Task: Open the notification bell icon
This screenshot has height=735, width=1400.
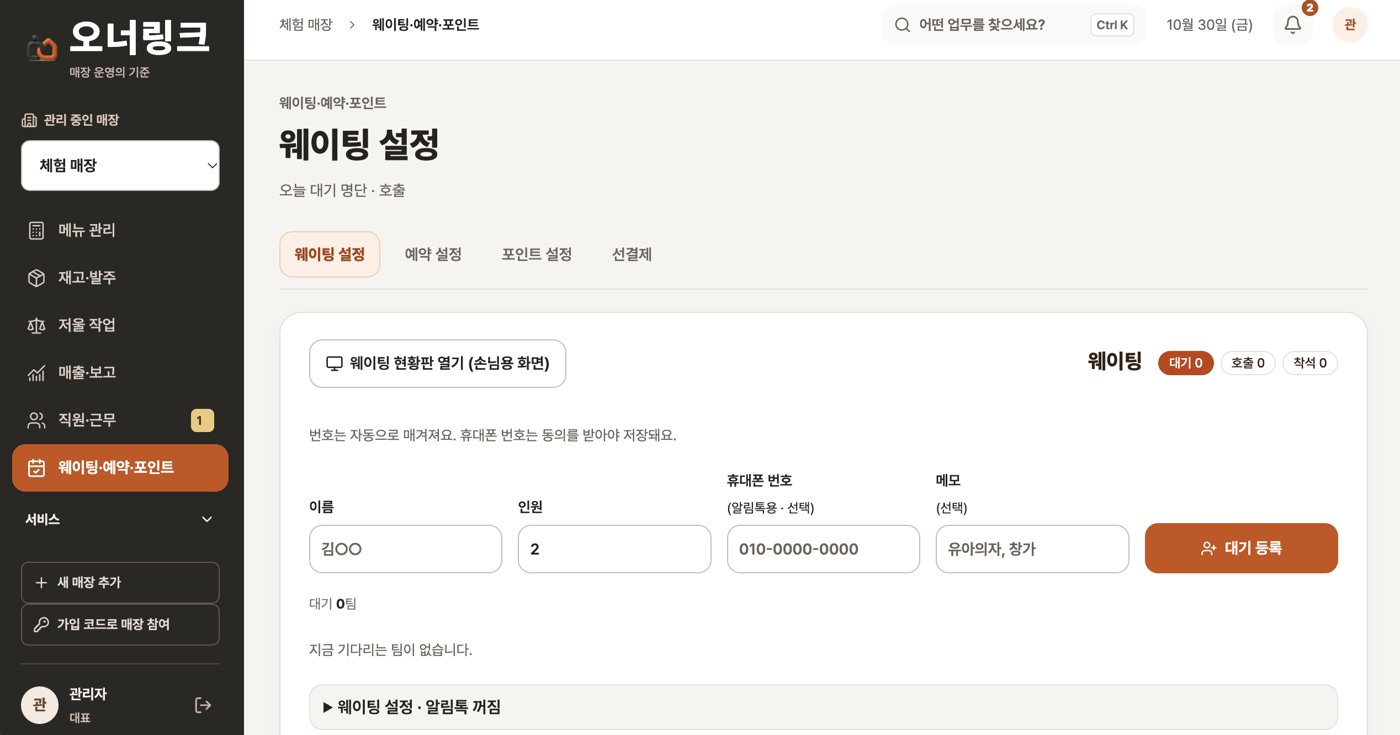Action: [x=1293, y=25]
